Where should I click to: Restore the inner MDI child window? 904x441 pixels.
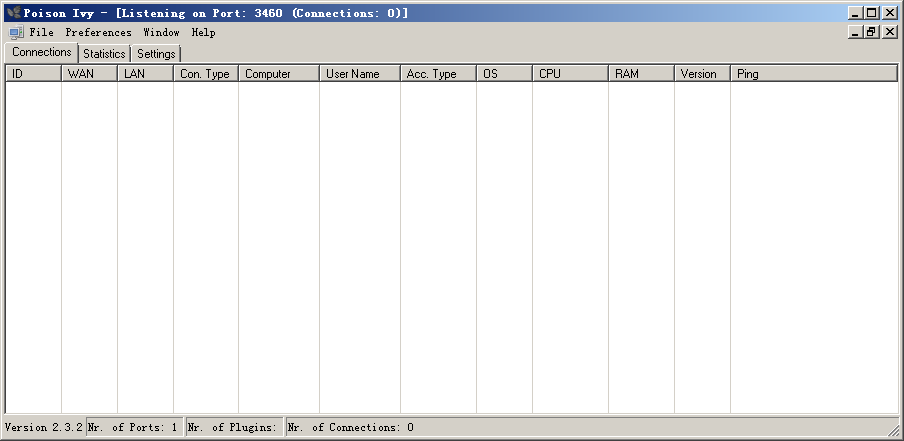[x=871, y=32]
